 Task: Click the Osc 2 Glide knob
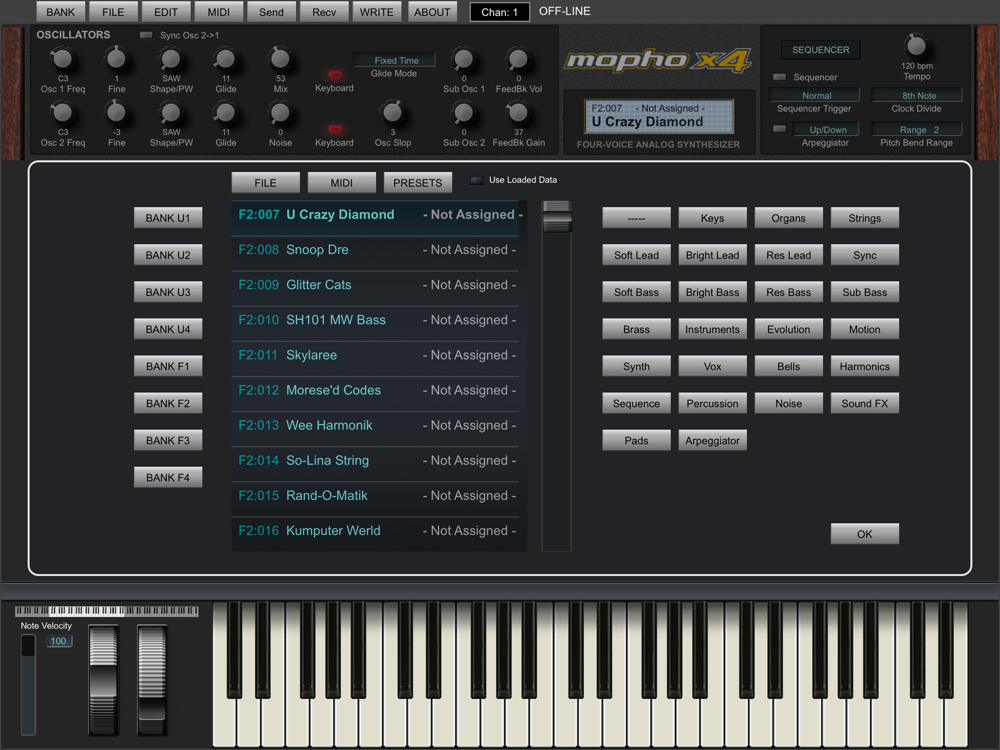pyautogui.click(x=225, y=113)
